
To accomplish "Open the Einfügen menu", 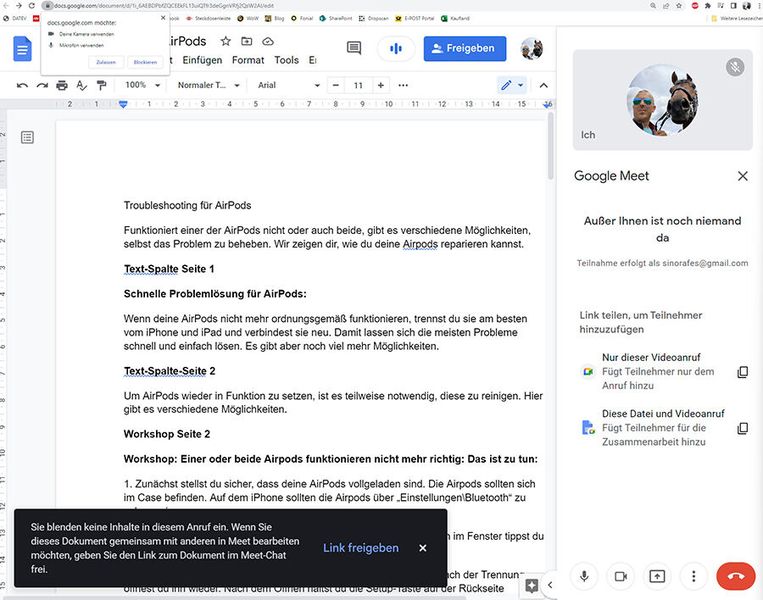I will click(x=202, y=60).
